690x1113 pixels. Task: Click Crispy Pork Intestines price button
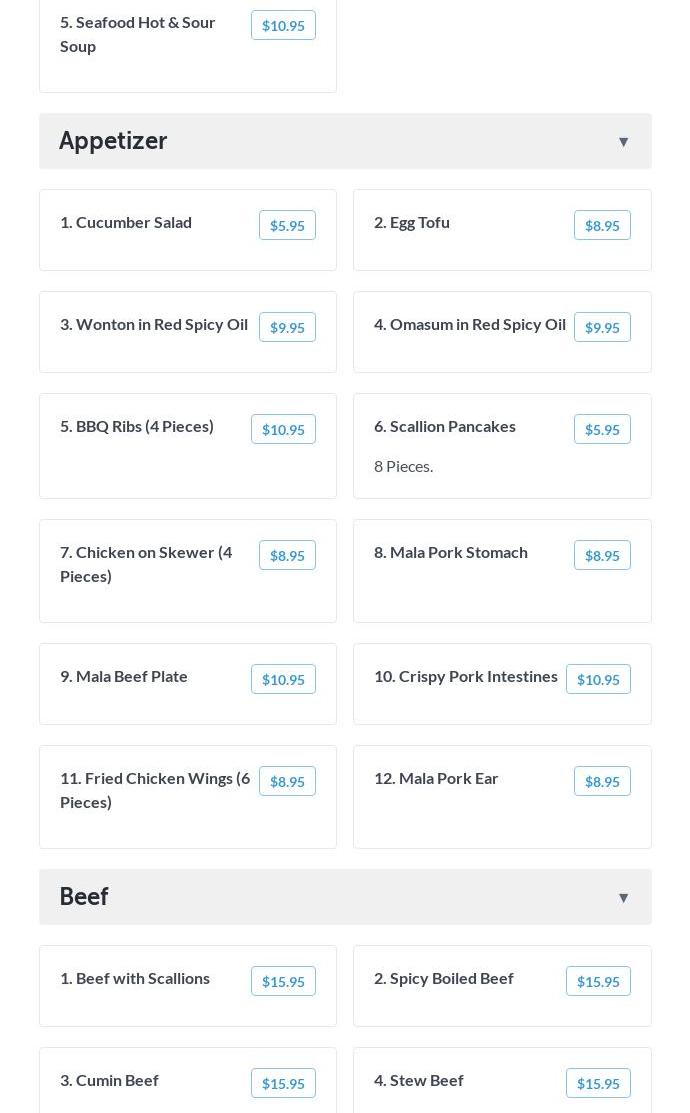(x=598, y=680)
